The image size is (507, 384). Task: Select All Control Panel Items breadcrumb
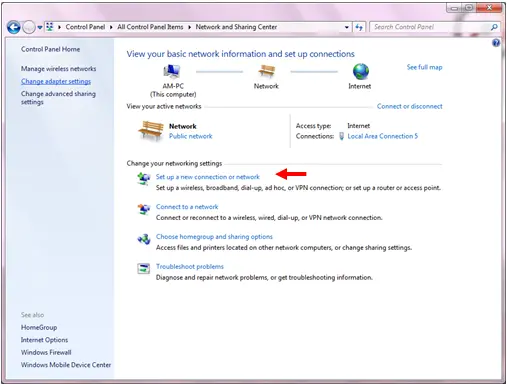pyautogui.click(x=150, y=27)
